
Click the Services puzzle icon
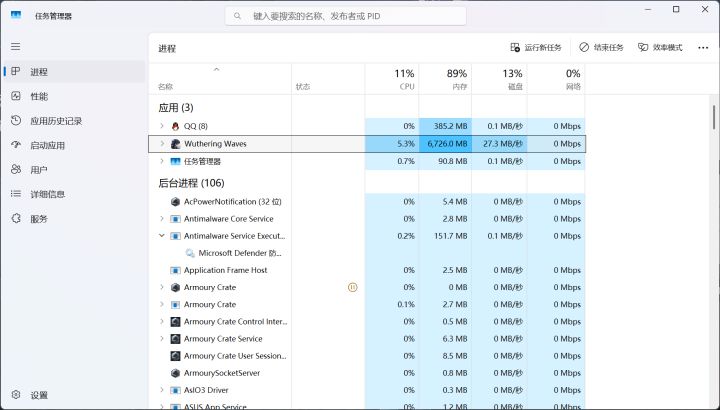coord(16,218)
